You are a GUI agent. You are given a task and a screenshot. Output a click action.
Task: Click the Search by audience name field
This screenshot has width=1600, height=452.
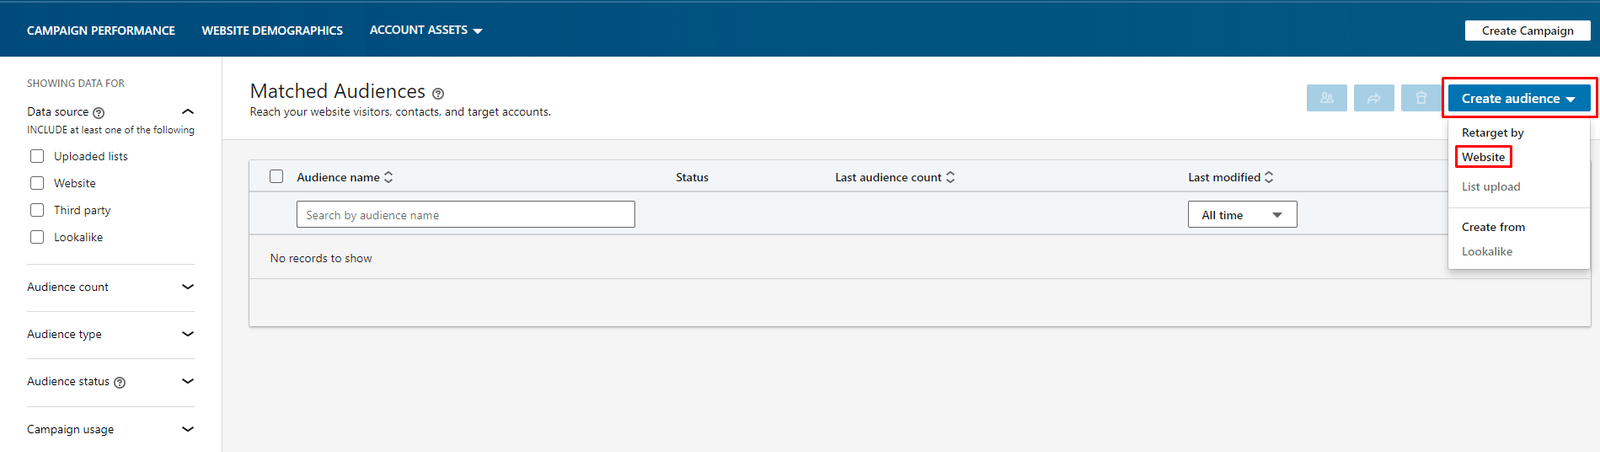[465, 214]
